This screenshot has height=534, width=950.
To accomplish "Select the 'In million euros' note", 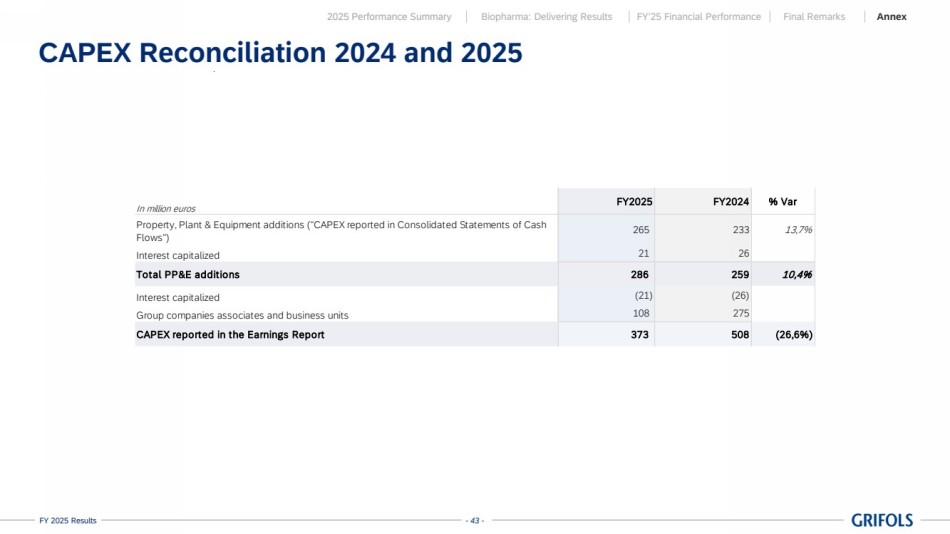I will tap(166, 208).
